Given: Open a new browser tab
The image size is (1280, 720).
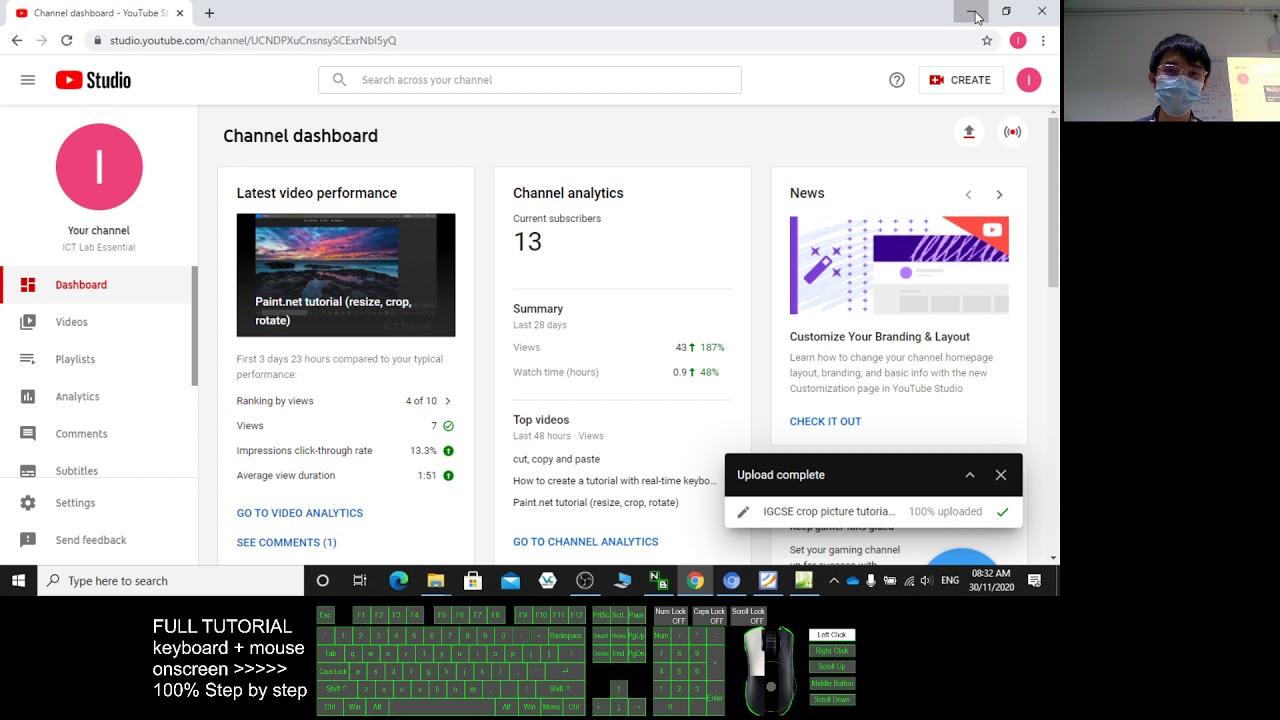Looking at the screenshot, I should tap(209, 13).
